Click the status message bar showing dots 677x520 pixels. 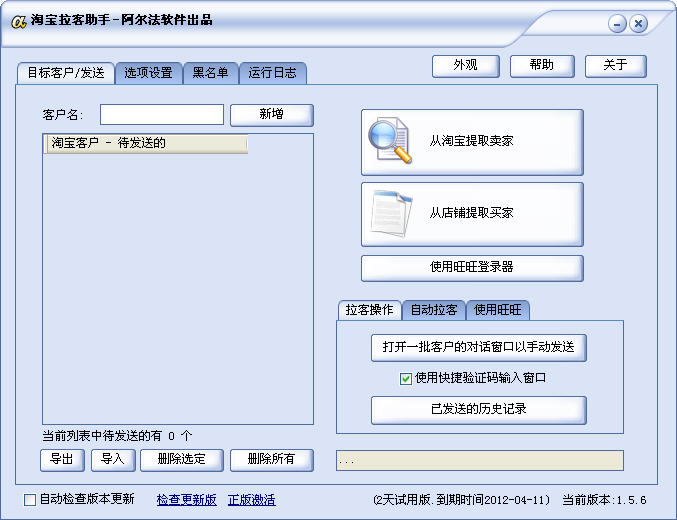(480, 460)
